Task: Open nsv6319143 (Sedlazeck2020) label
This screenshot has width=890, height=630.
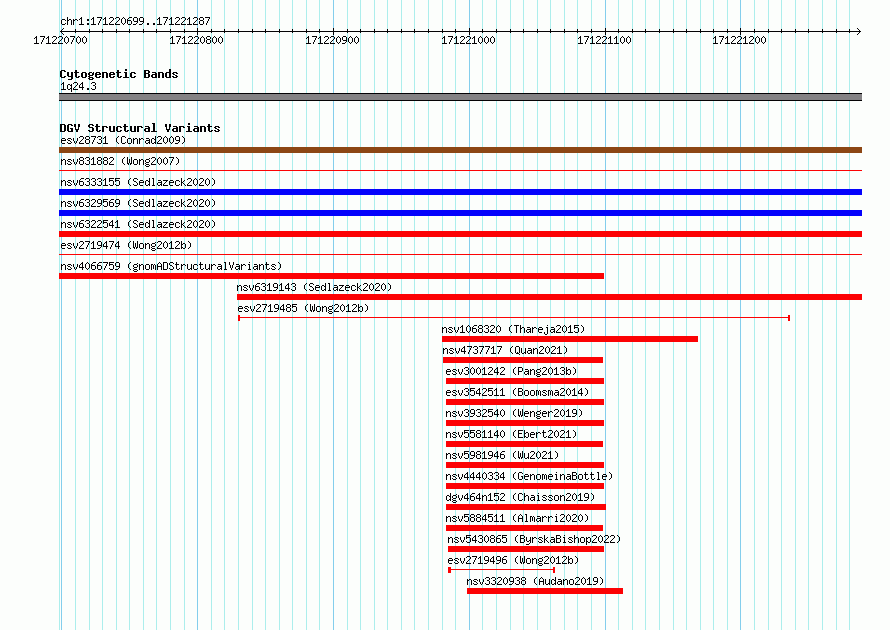Action: (314, 287)
